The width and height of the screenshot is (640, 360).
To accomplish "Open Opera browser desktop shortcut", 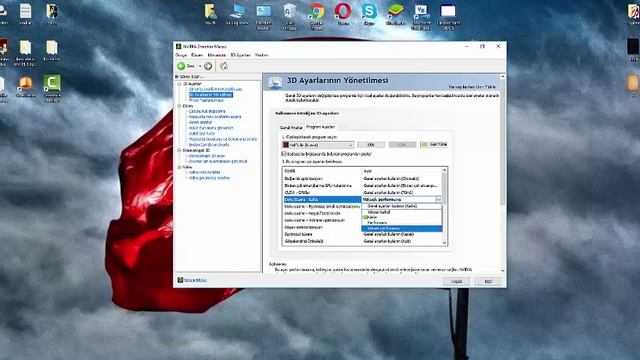I will pyautogui.click(x=343, y=11).
